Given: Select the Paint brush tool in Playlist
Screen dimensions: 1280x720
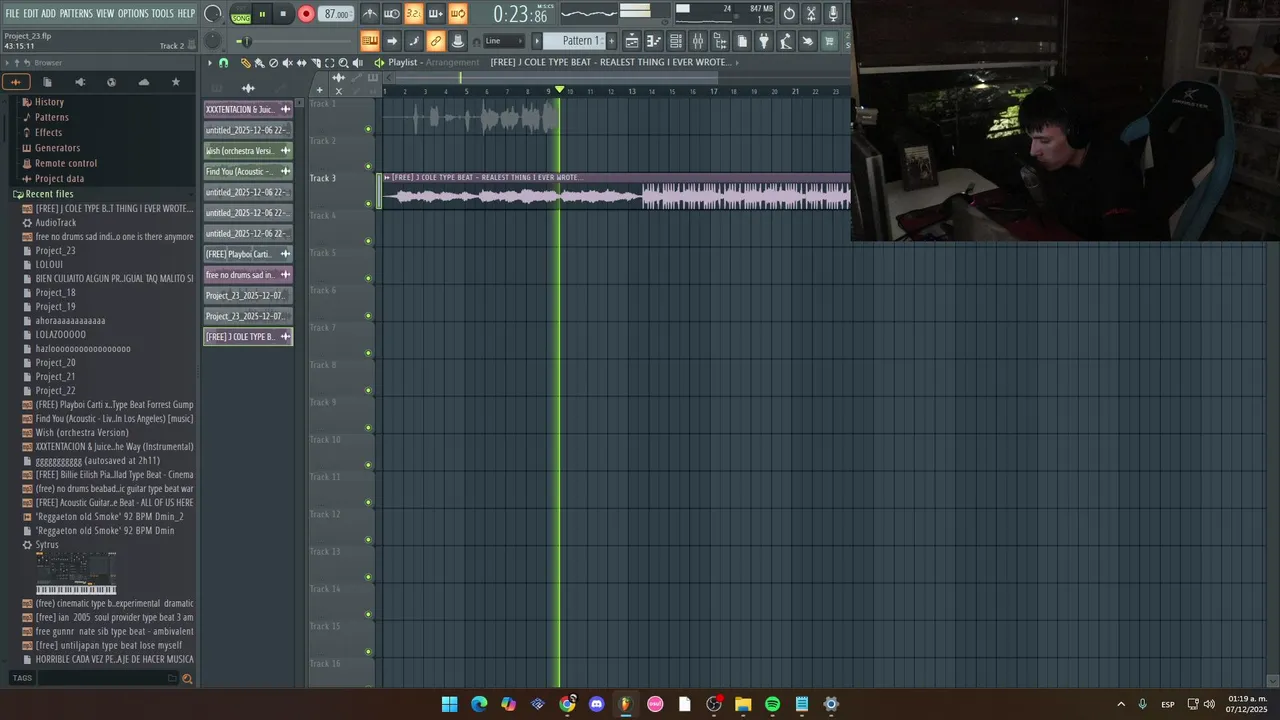Looking at the screenshot, I should [259, 63].
